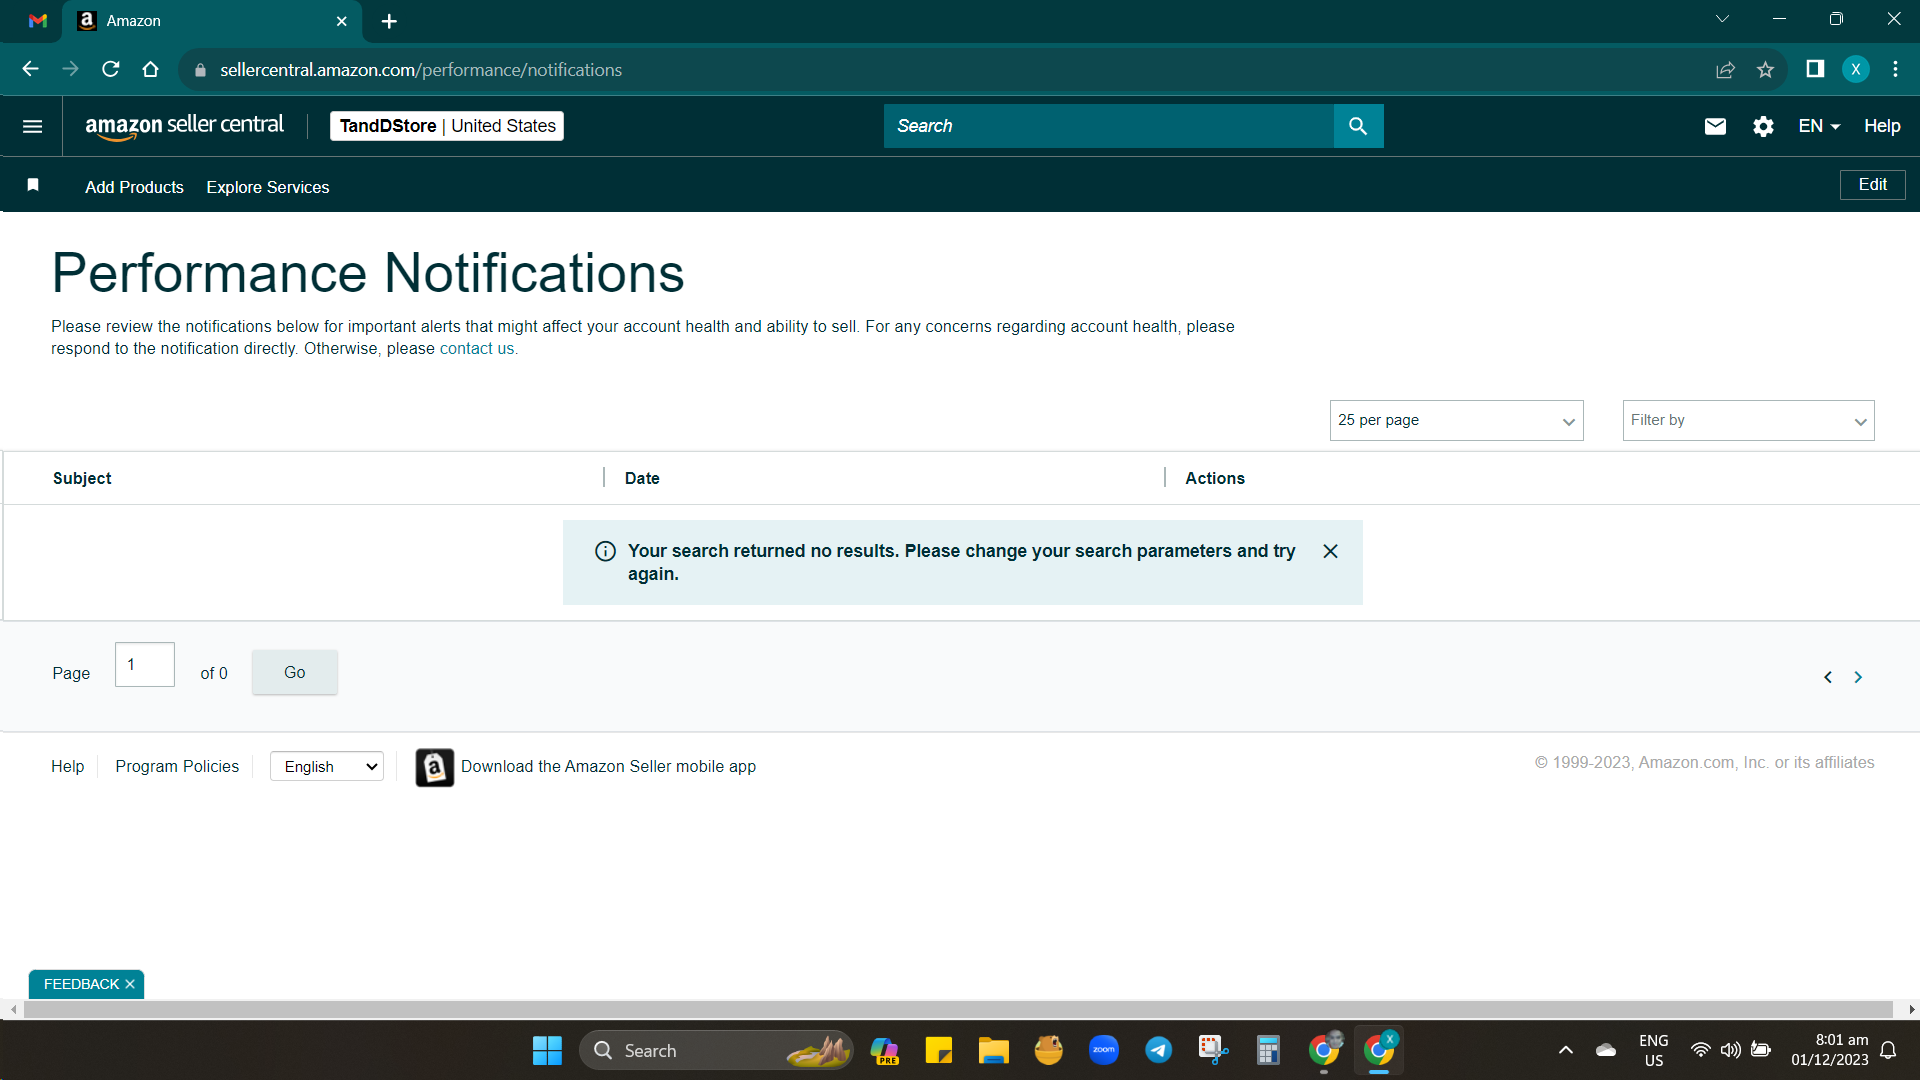
Task: Open the browser home page
Action: 150,69
